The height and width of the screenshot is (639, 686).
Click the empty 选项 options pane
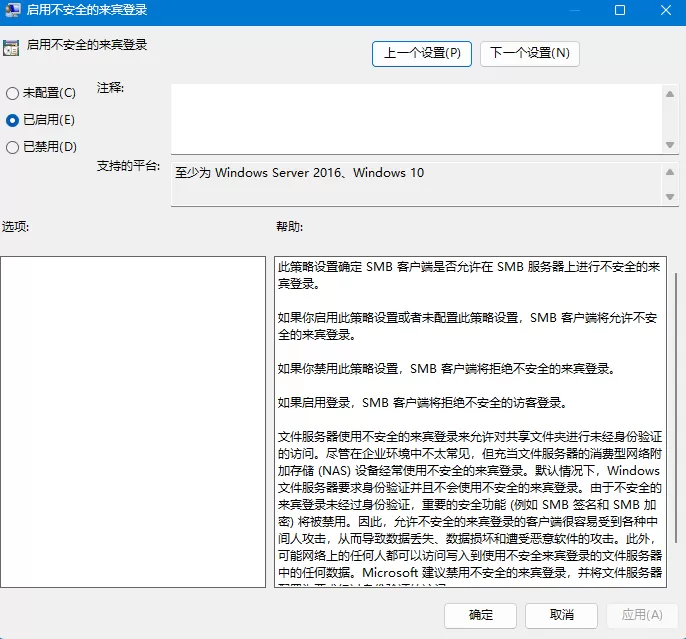click(133, 422)
